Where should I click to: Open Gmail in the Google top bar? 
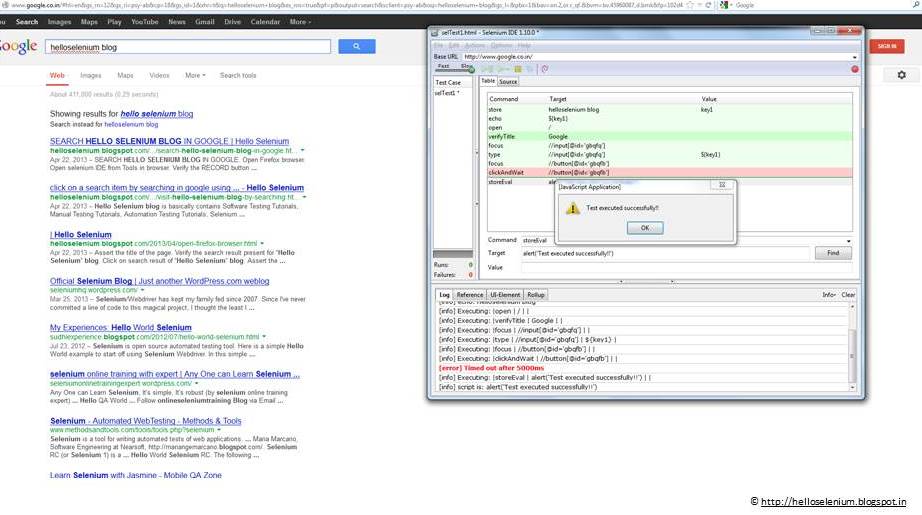pos(205,22)
